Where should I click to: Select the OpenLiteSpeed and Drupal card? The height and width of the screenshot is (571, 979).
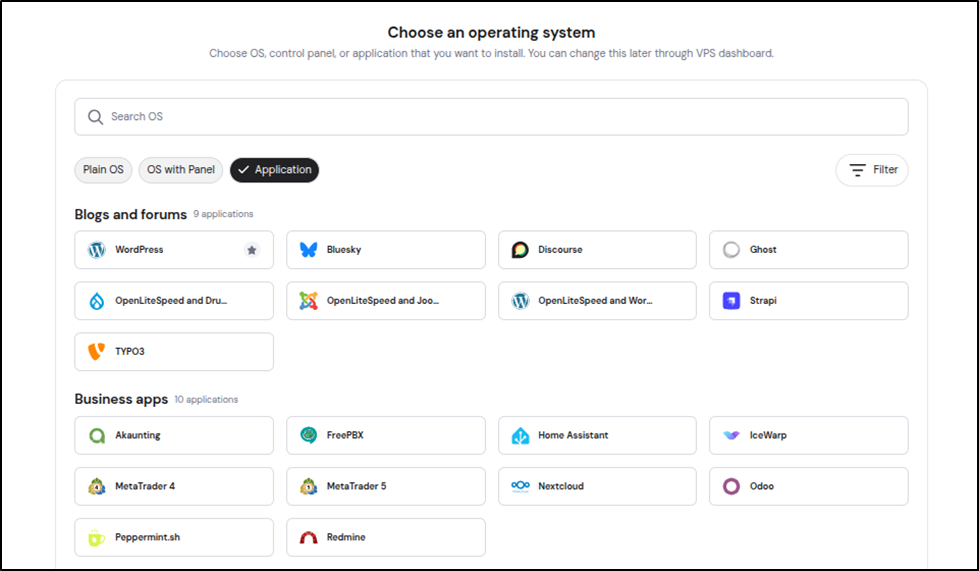click(x=174, y=301)
